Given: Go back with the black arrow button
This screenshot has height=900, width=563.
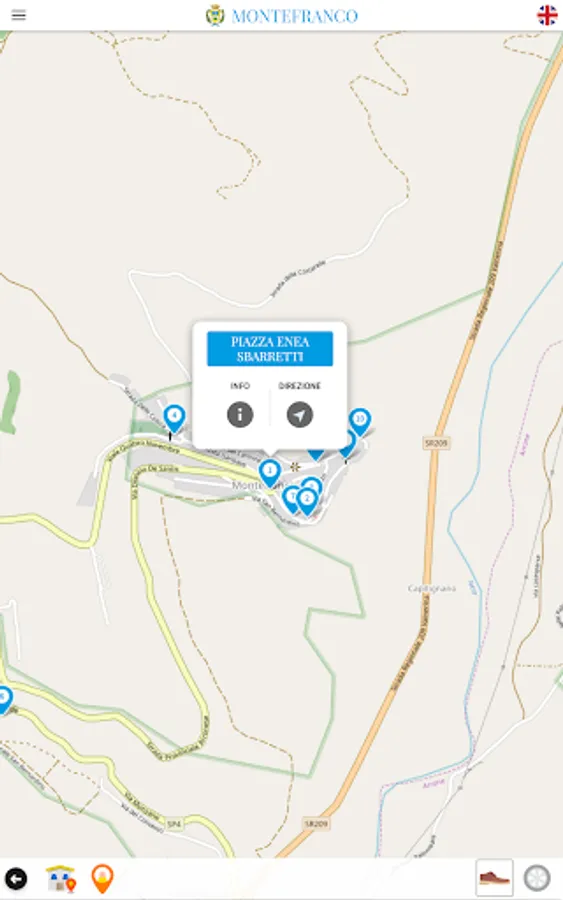Looking at the screenshot, I should (x=16, y=879).
